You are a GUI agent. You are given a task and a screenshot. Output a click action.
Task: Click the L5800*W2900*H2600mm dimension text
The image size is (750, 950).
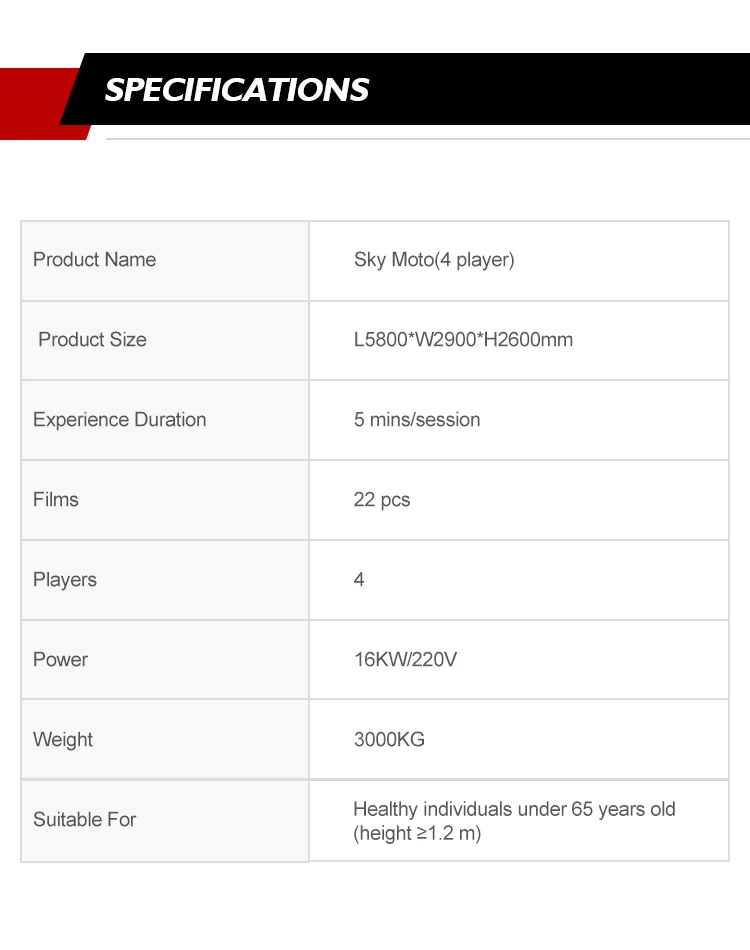463,339
